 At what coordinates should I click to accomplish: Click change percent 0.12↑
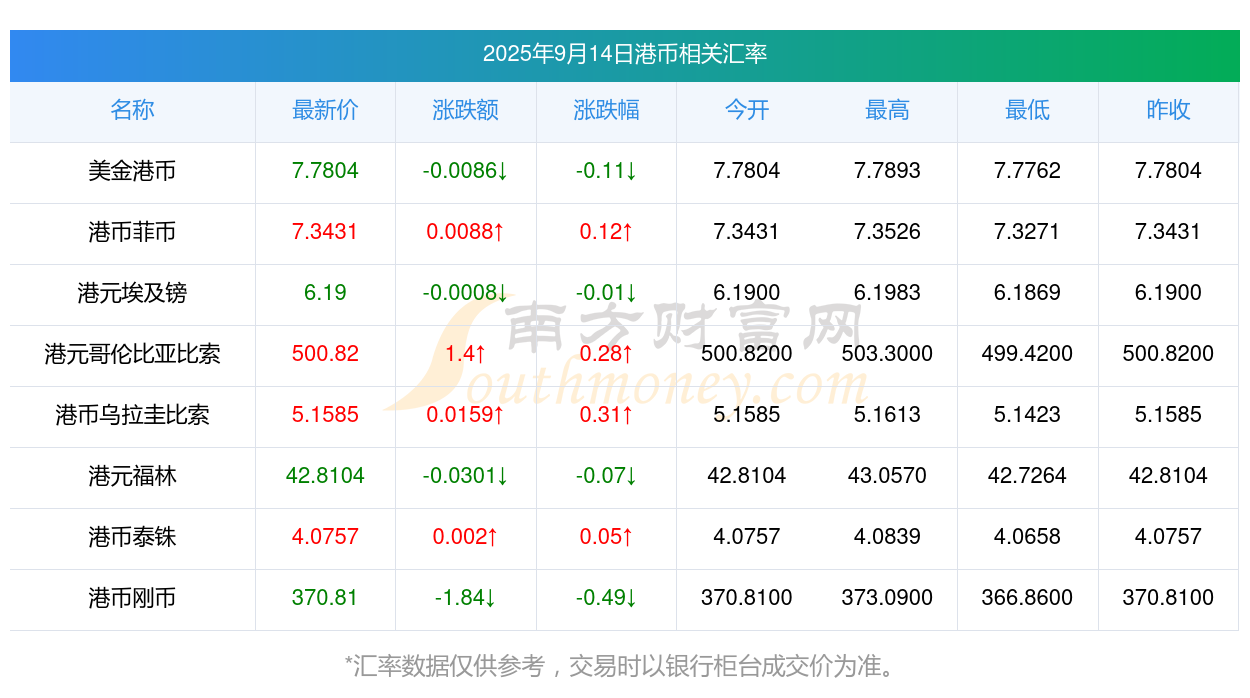coord(606,232)
